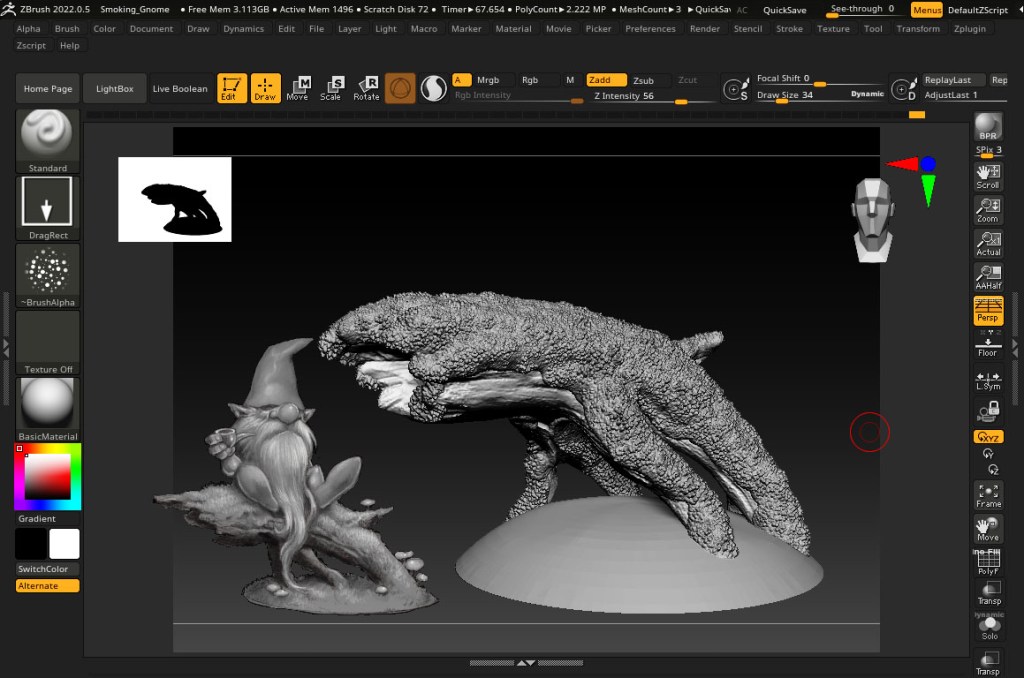1024x678 pixels.
Task: Click the silhouette thumbnail in the viewport
Action: pos(175,199)
